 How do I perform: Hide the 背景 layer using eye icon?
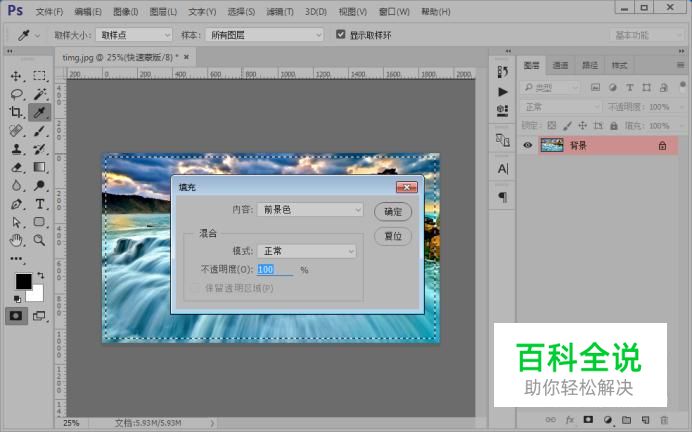528,145
